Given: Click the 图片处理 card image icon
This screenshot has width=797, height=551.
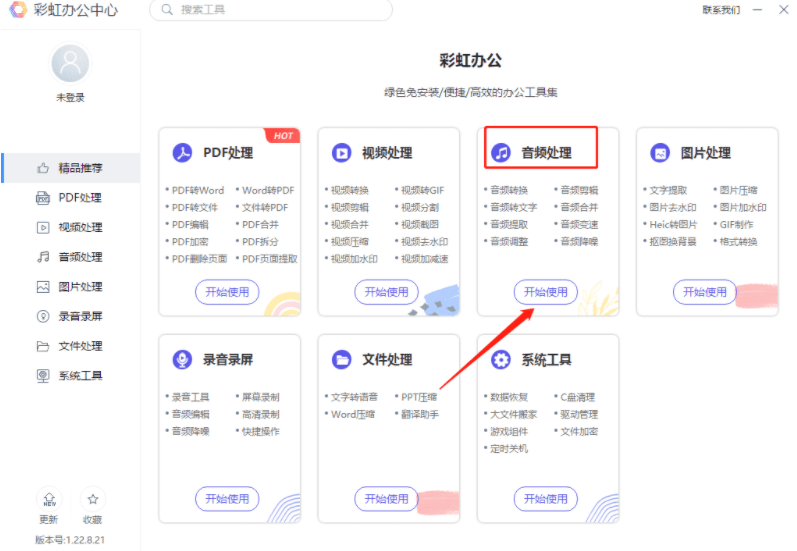Looking at the screenshot, I should pyautogui.click(x=660, y=153).
